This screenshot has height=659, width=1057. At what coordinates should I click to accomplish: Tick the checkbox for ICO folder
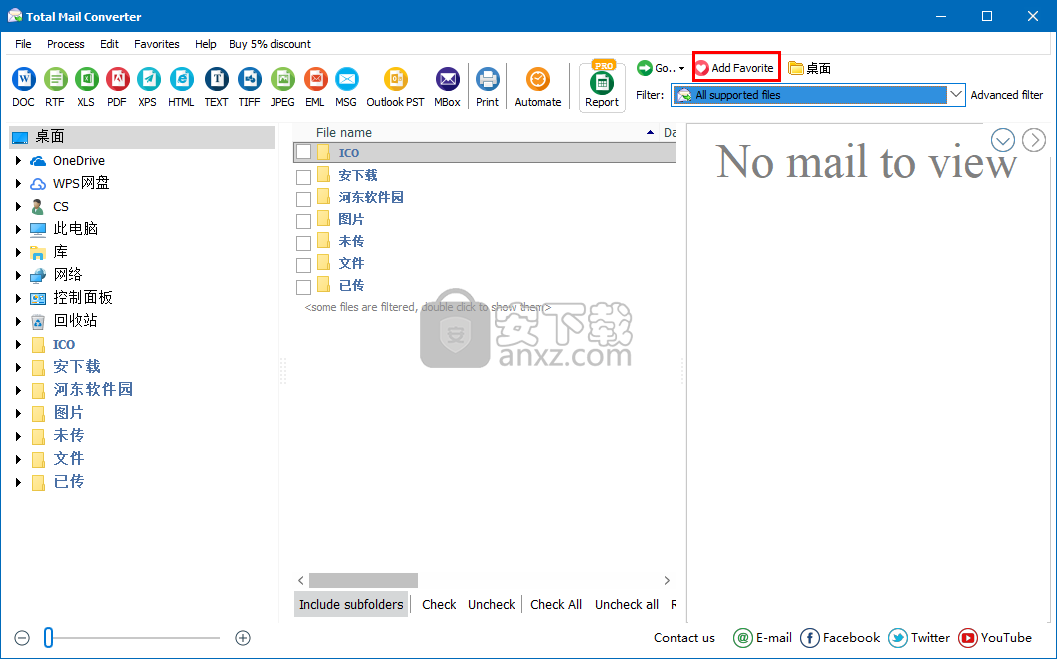[x=303, y=153]
